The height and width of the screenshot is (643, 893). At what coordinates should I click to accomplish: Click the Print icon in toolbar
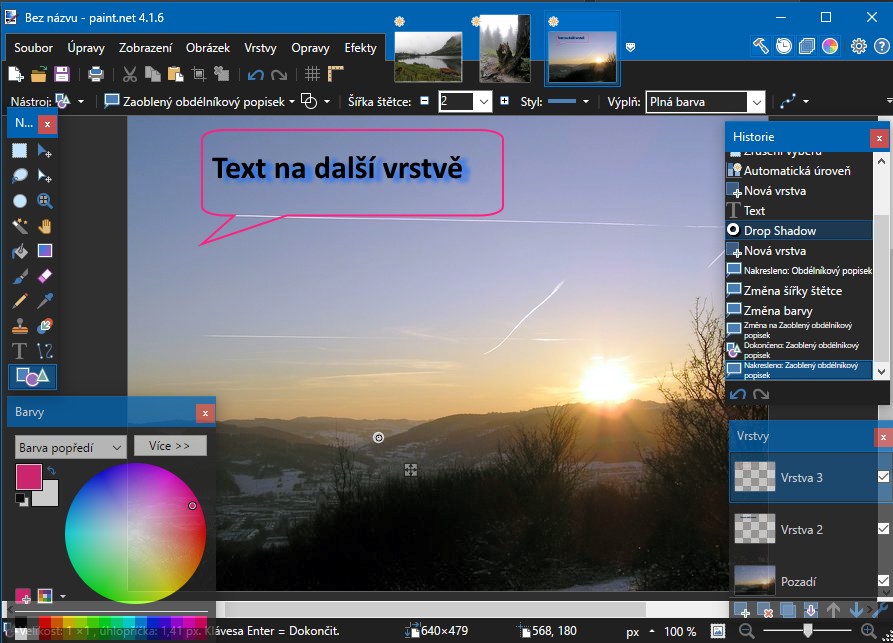click(96, 74)
